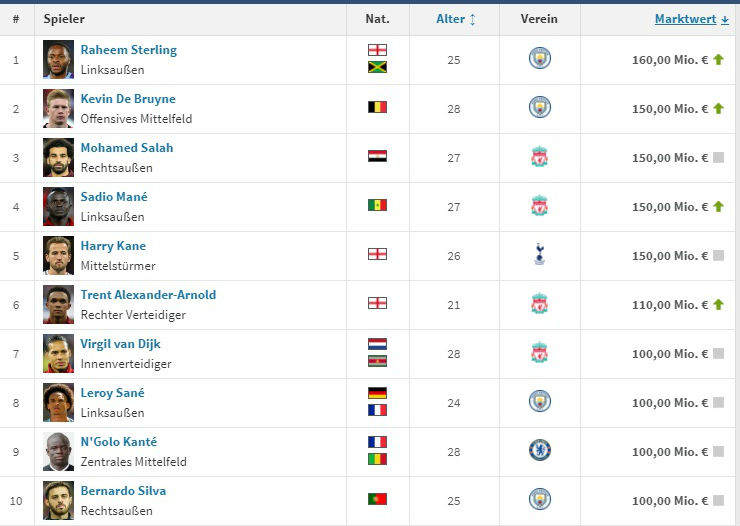
Task: Open Trent Alexander-Arnold player profile link
Action: pyautogui.click(x=148, y=295)
